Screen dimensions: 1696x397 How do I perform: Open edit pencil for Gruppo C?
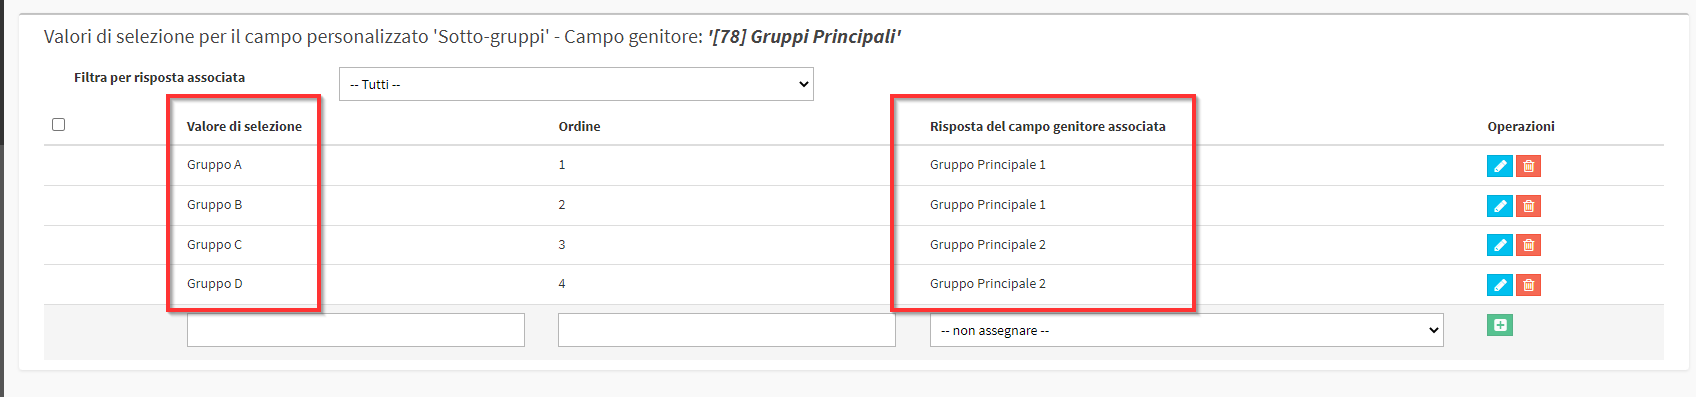(1499, 245)
